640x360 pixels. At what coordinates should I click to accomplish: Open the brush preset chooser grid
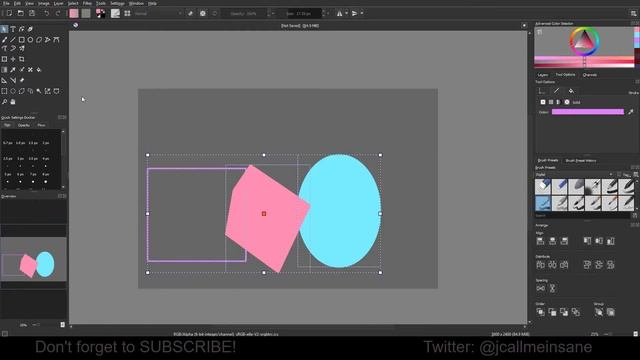point(127,13)
